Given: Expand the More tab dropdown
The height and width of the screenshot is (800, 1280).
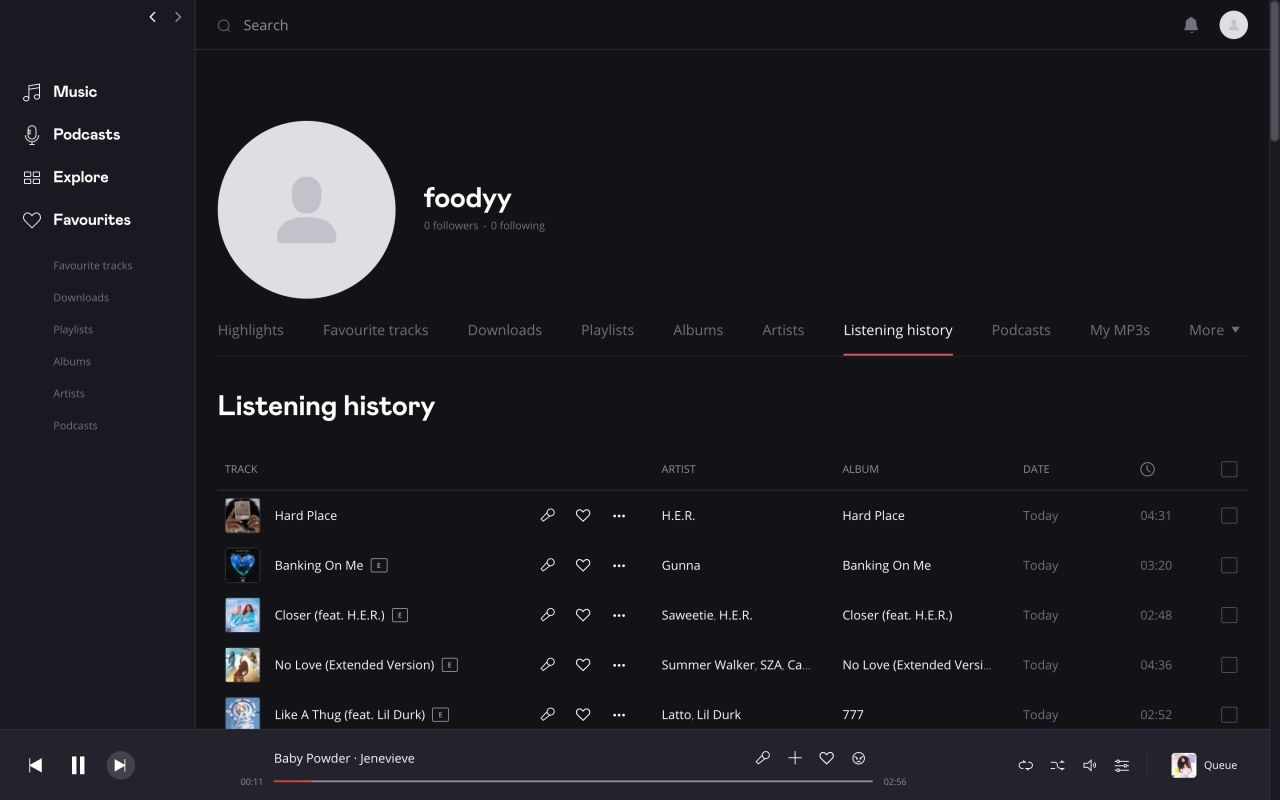Looking at the screenshot, I should pos(1213,329).
